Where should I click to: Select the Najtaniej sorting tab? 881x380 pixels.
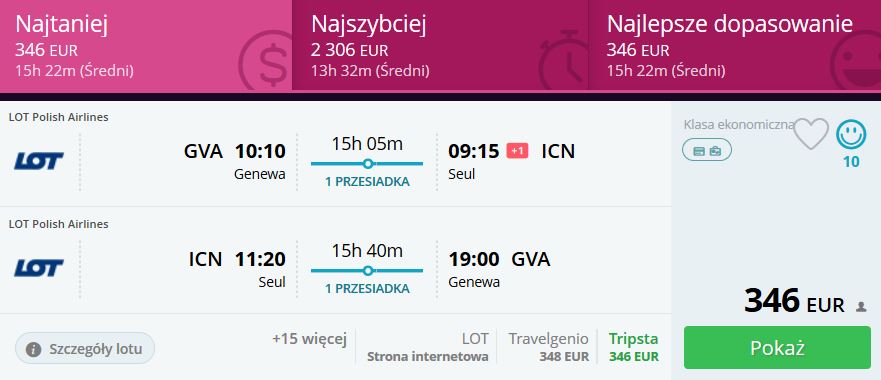(x=146, y=45)
